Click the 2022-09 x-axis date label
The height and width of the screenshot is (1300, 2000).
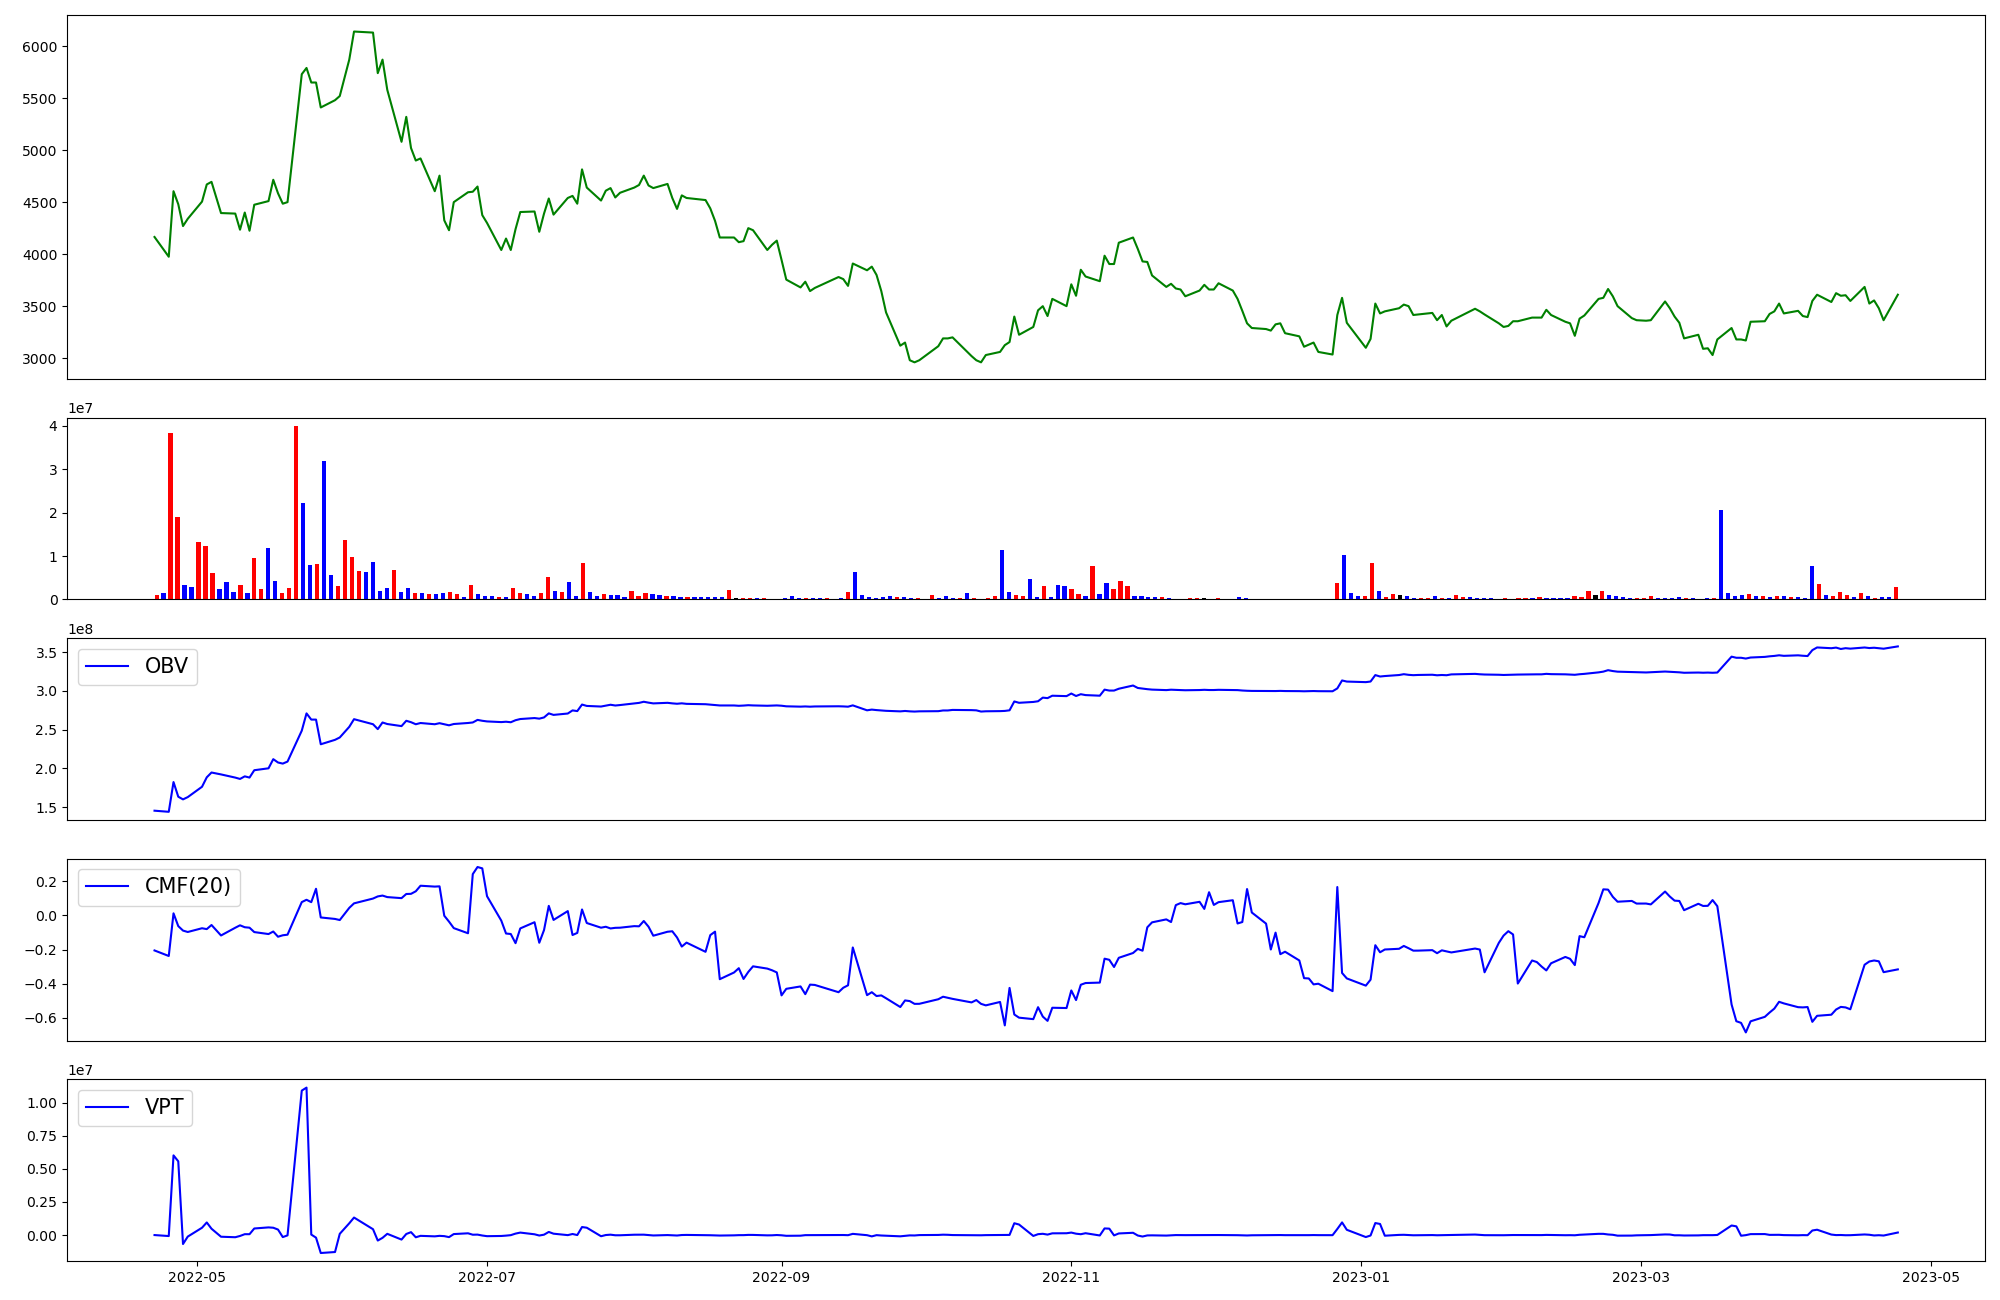780,1277
